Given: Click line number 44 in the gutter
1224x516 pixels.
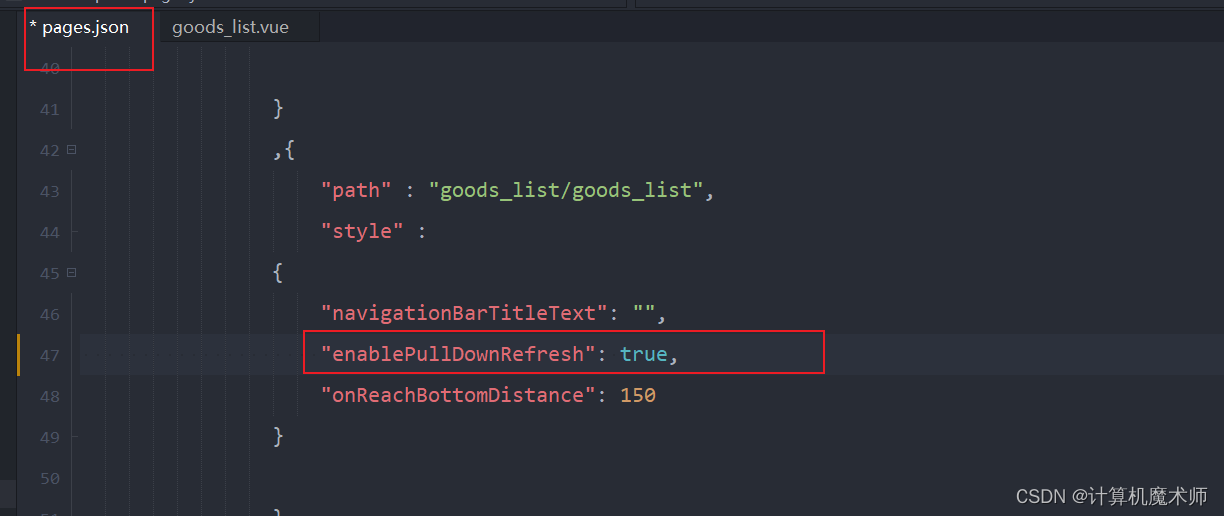Looking at the screenshot, I should tap(50, 232).
